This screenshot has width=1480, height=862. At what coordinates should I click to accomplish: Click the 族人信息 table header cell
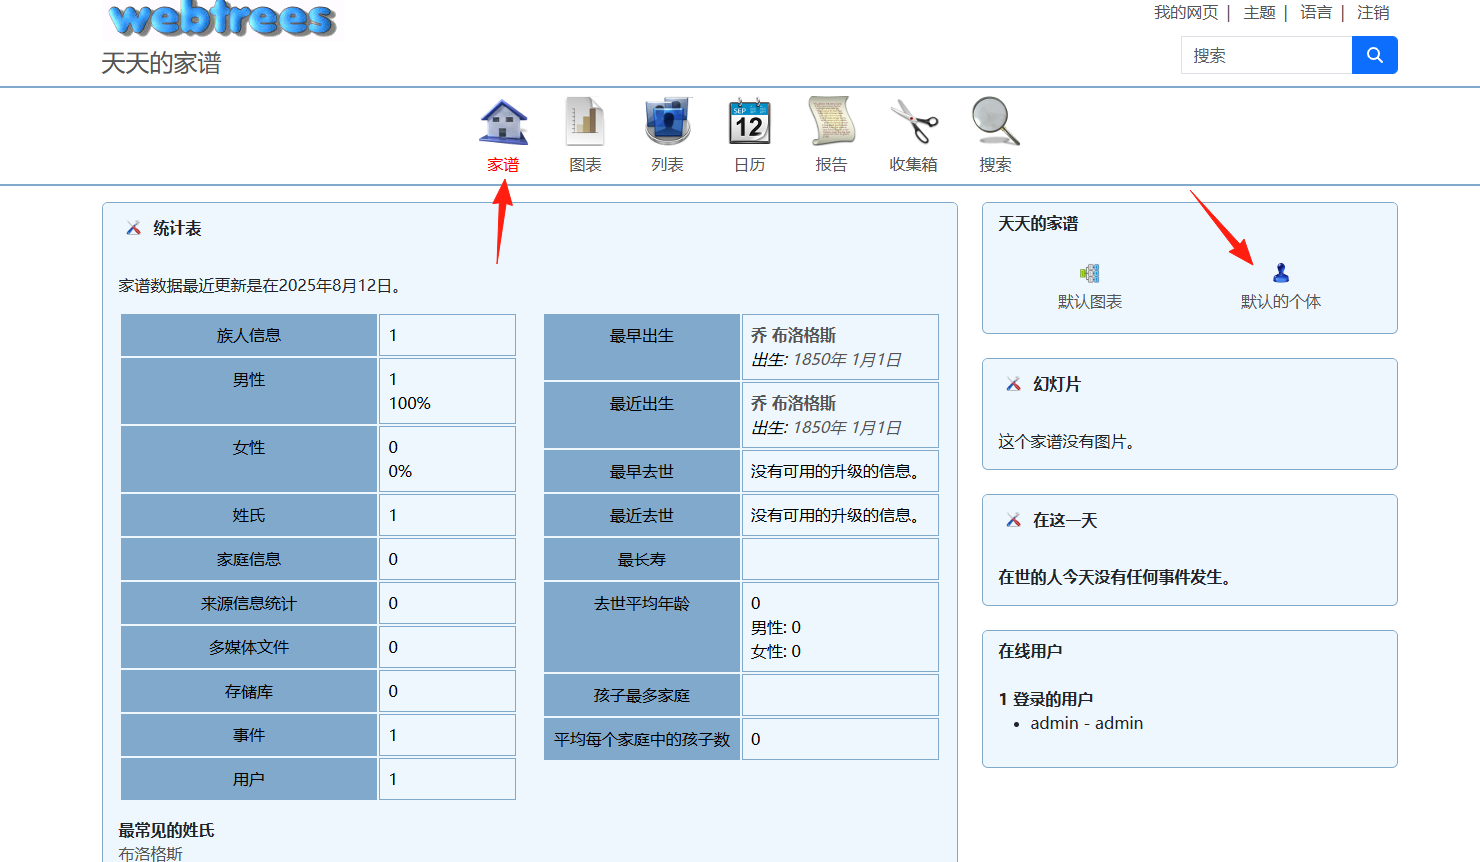[x=249, y=335]
